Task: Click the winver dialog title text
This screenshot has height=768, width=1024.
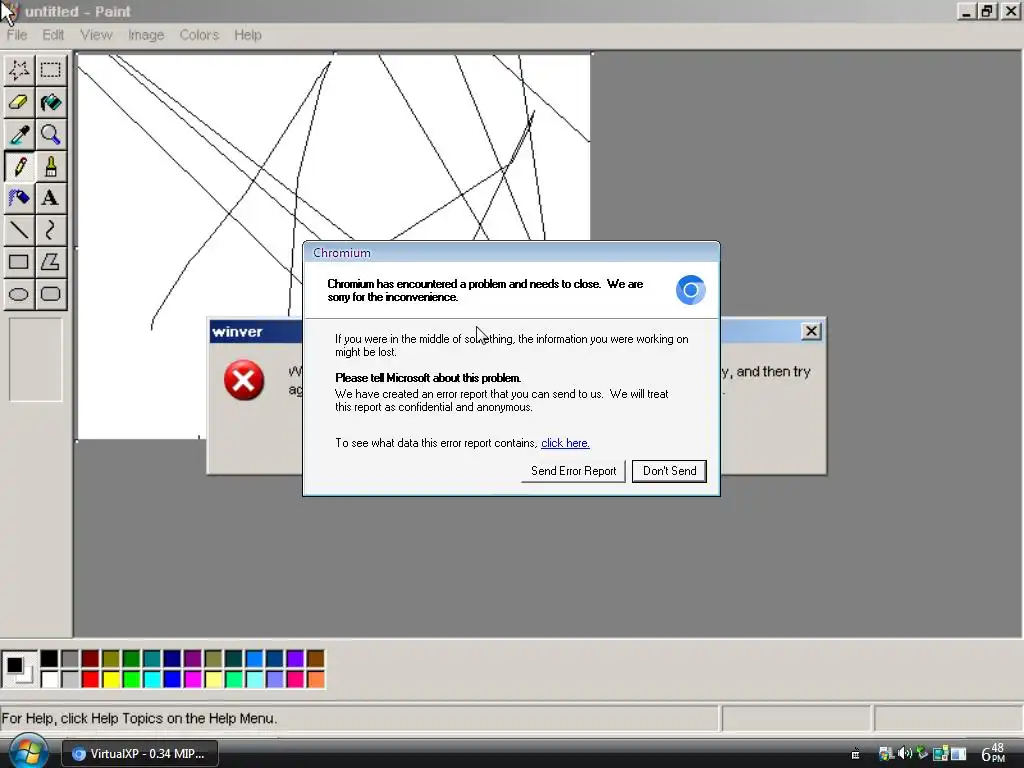Action: 237,332
